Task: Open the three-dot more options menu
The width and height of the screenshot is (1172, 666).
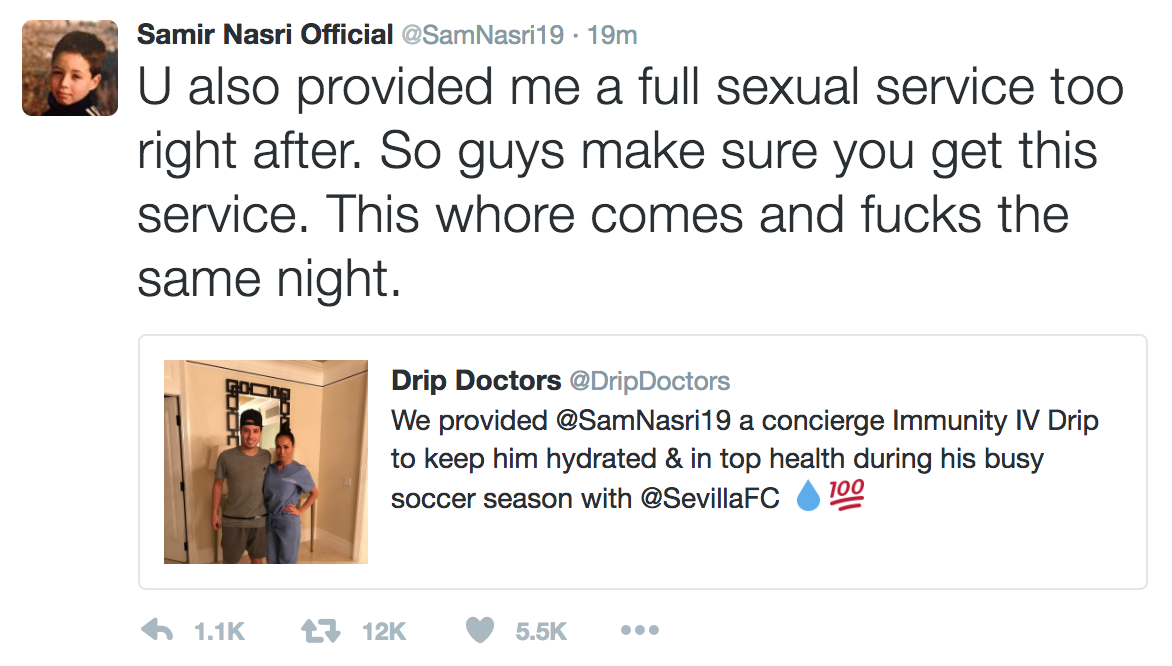Action: click(640, 631)
